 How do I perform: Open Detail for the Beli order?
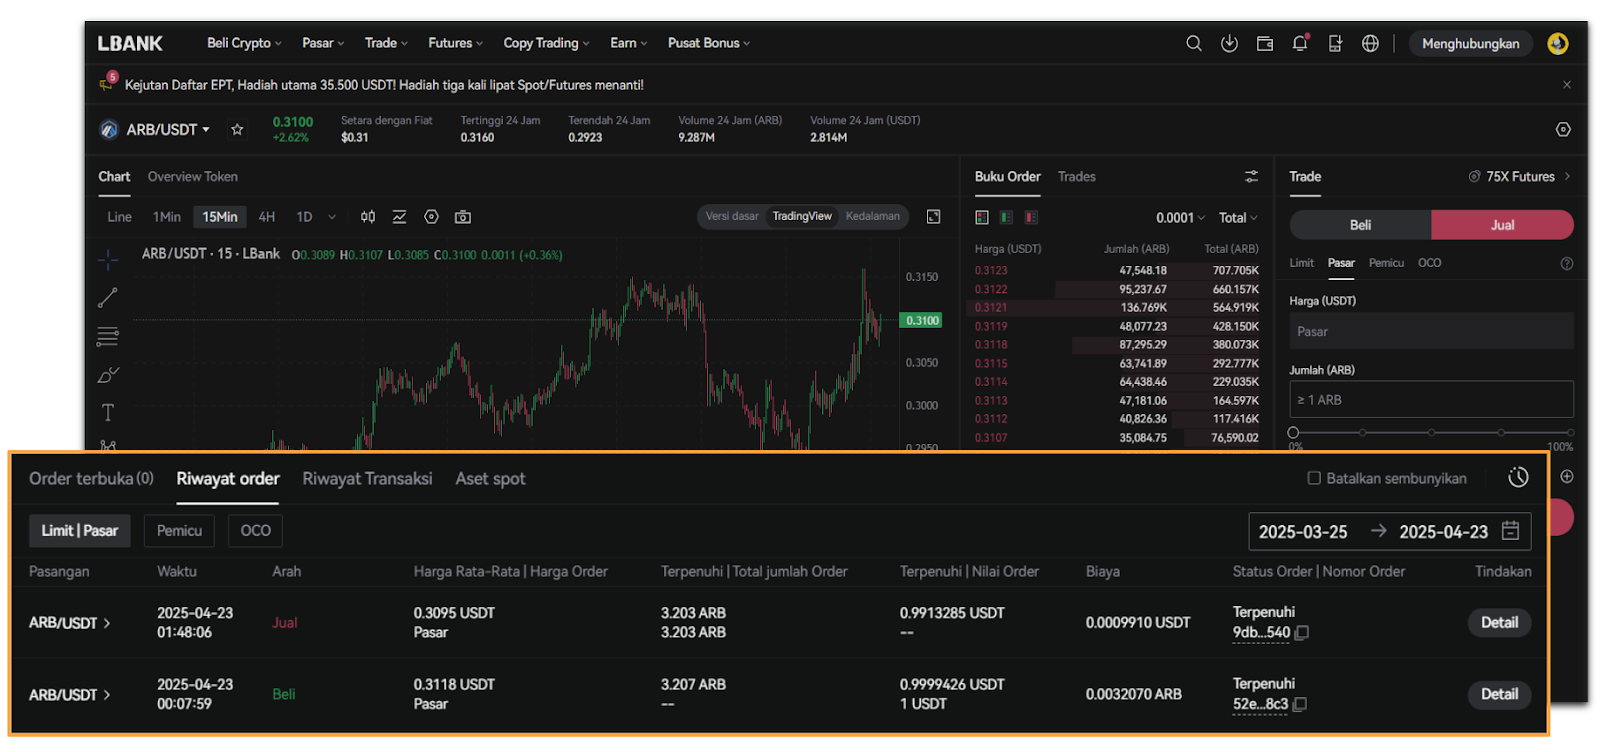[x=1499, y=694]
